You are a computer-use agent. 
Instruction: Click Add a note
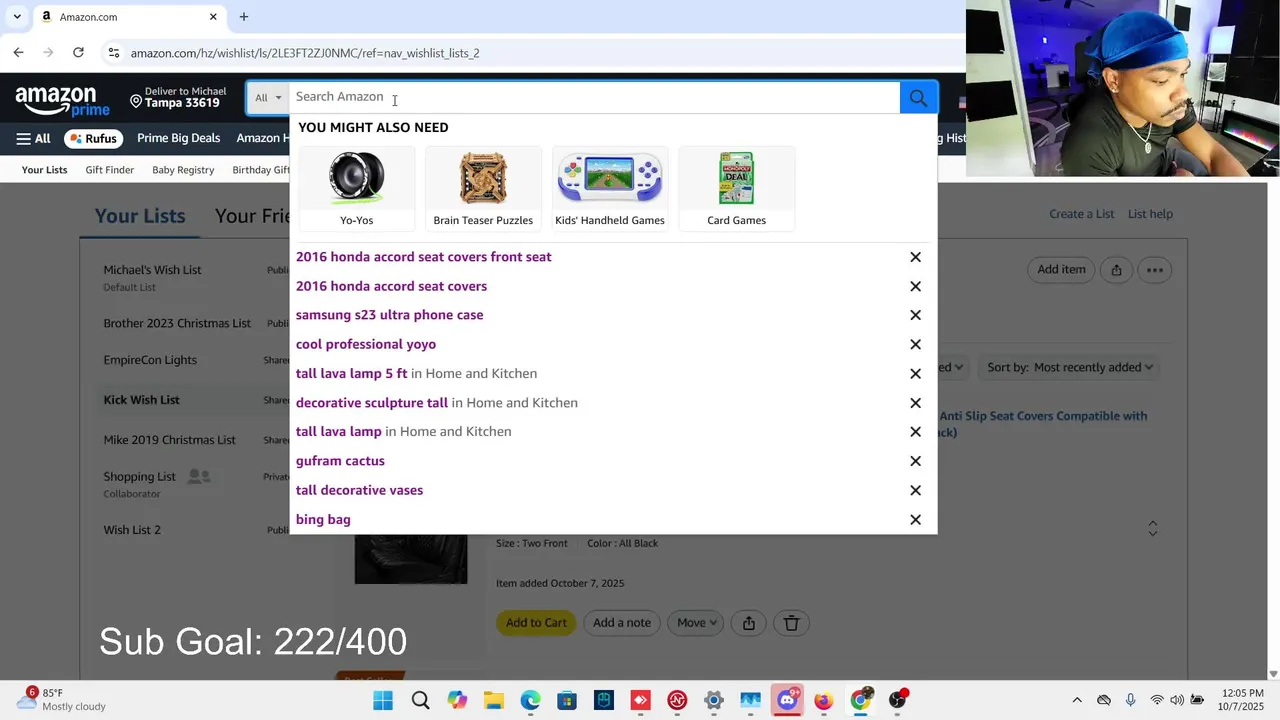[622, 623]
